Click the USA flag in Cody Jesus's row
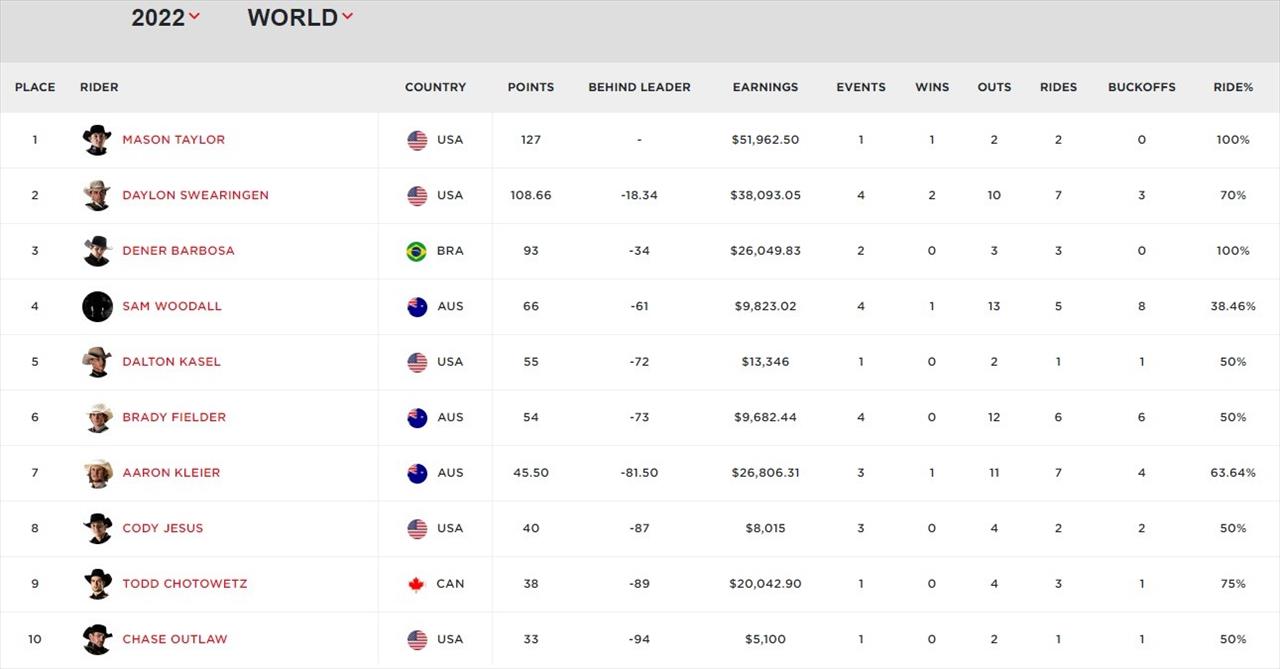 point(417,529)
